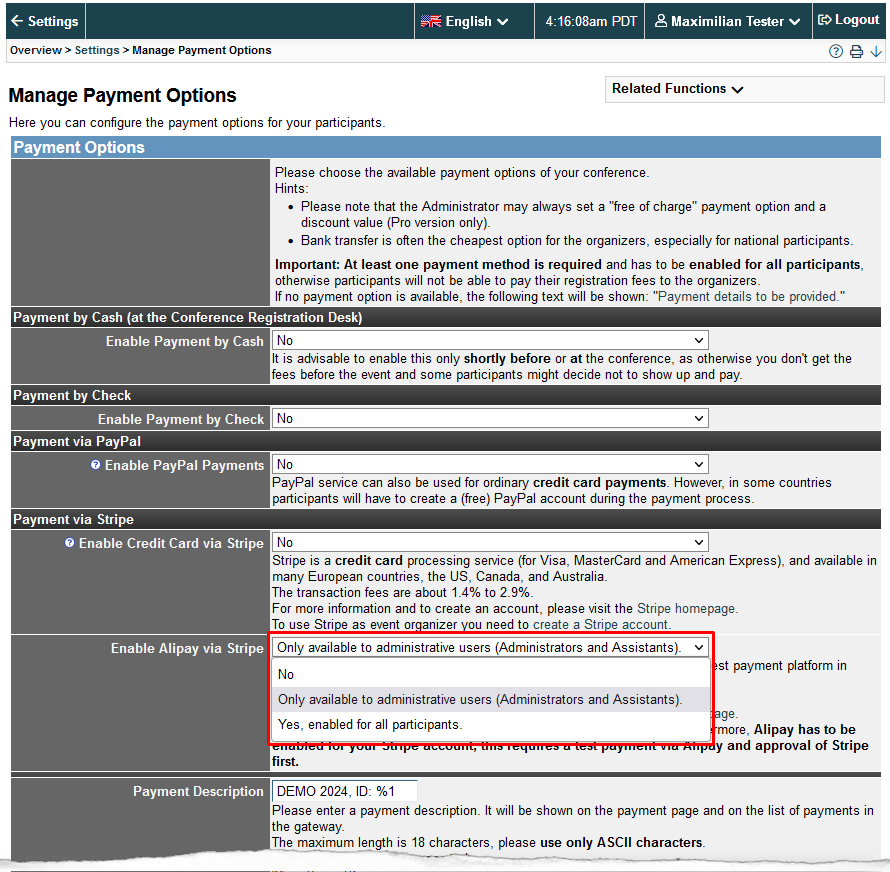The width and height of the screenshot is (890, 872).
Task: Visit the Stripe homepage link
Action: pyautogui.click(x=686, y=609)
